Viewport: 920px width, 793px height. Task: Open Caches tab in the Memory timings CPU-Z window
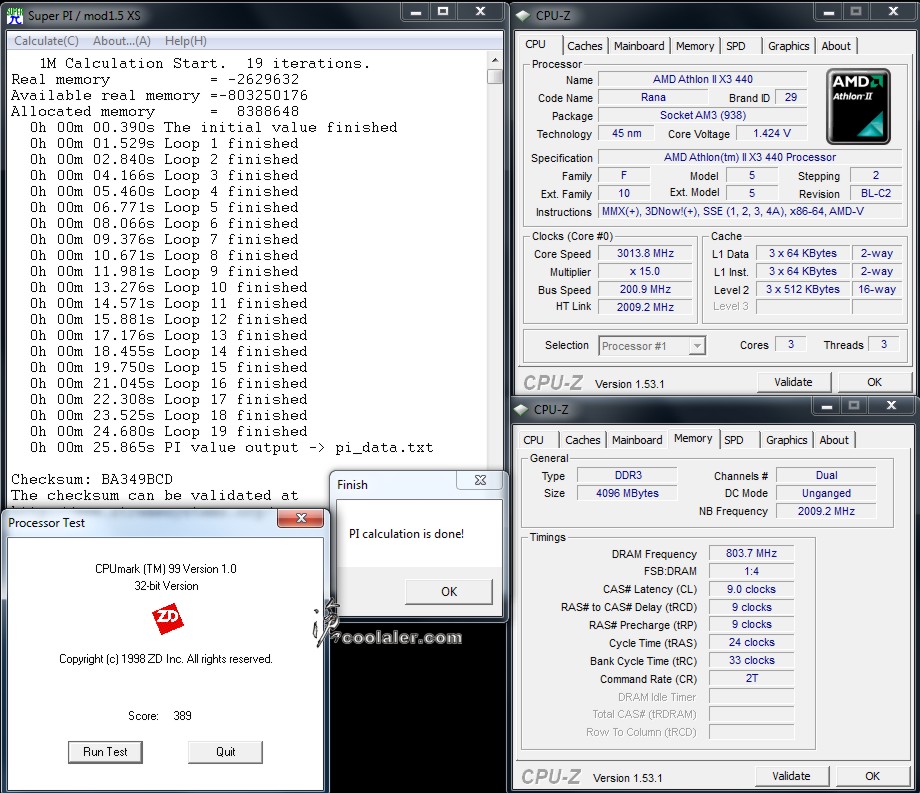[x=583, y=440]
